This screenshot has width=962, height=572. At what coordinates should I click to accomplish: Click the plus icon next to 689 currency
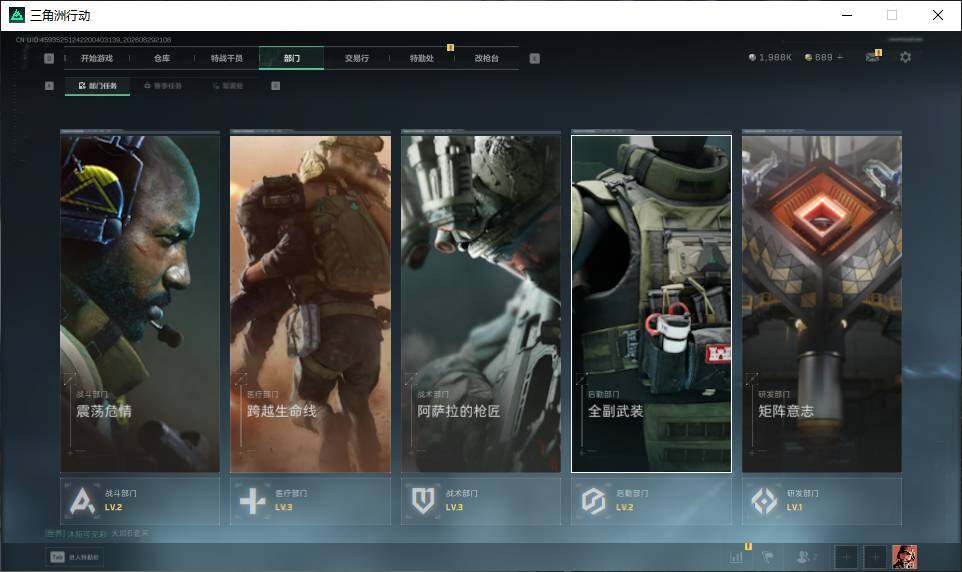click(840, 57)
